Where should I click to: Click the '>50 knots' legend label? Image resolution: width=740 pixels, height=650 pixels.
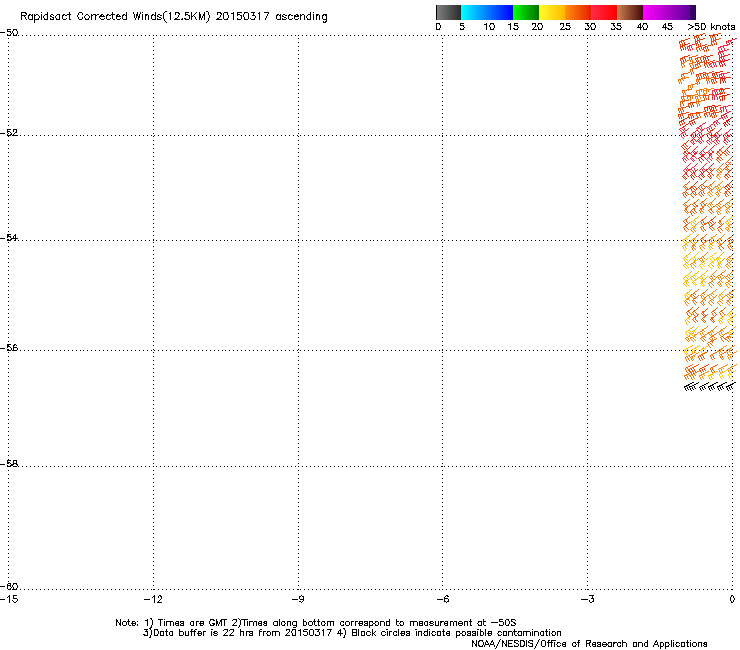click(711, 27)
